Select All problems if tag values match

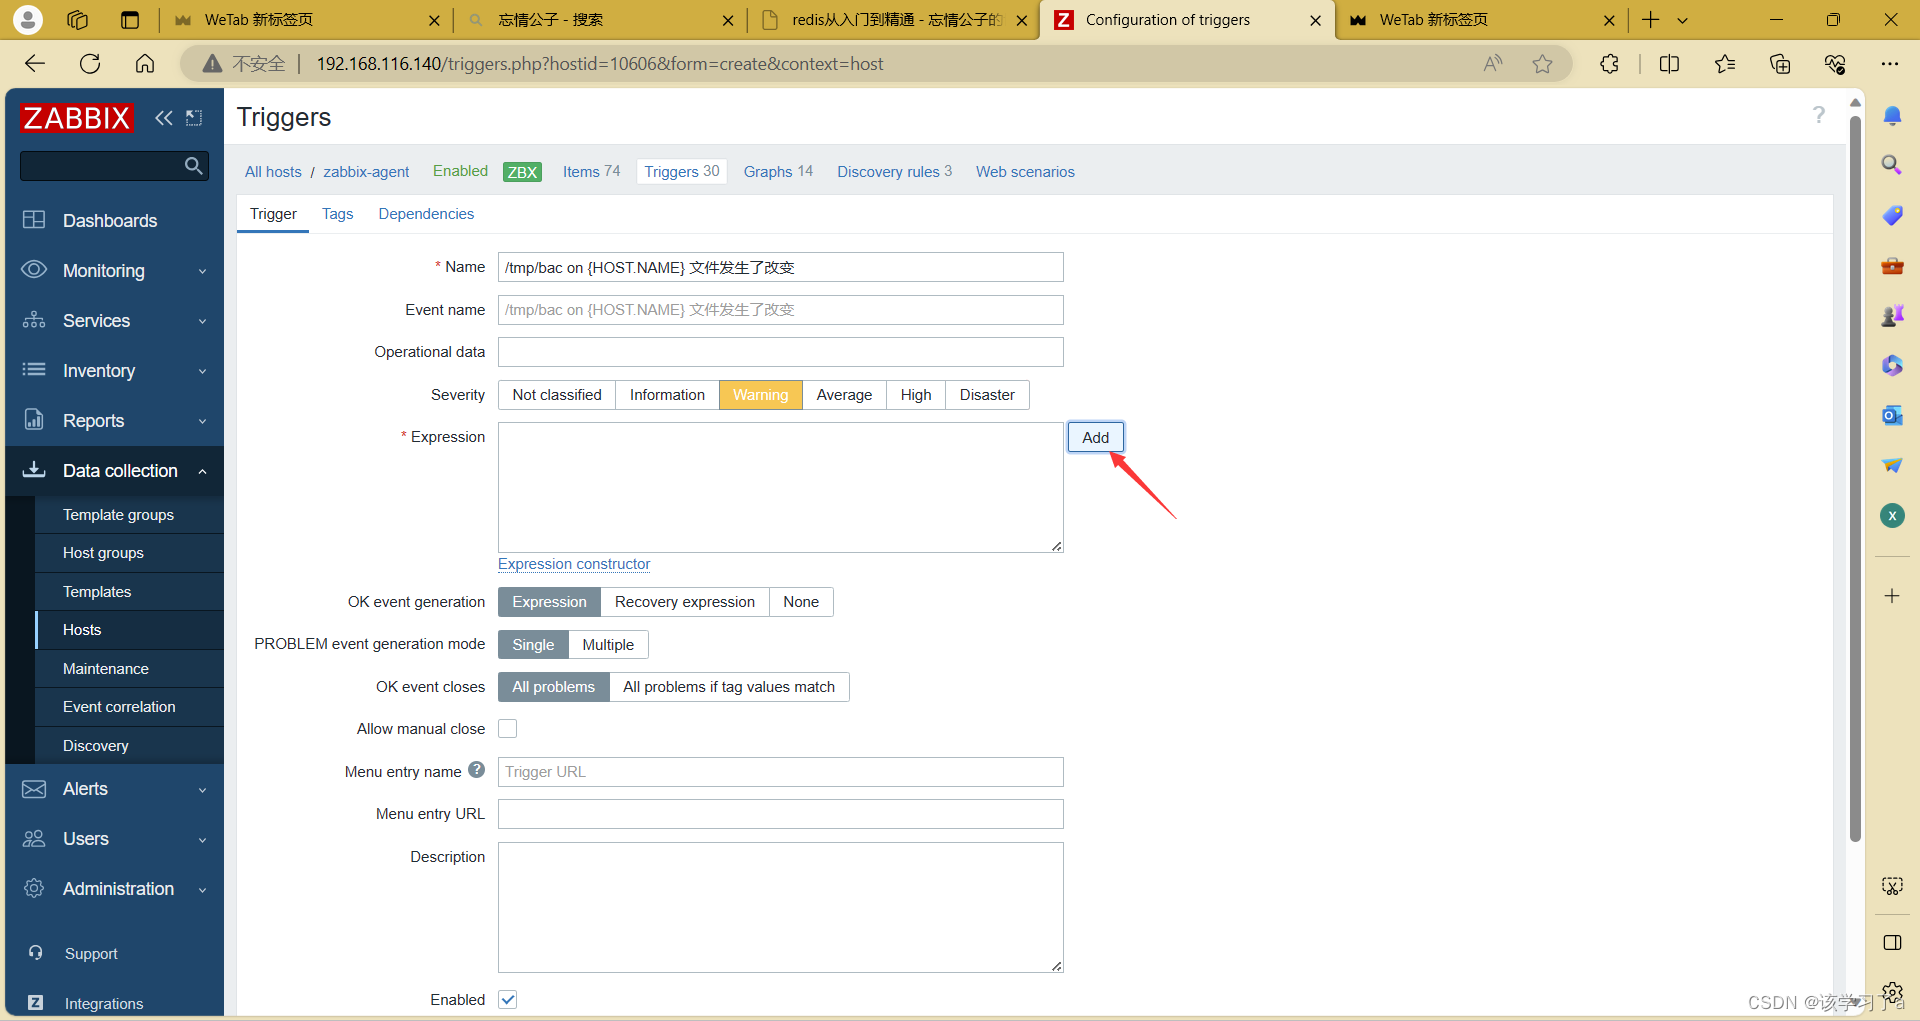(729, 687)
